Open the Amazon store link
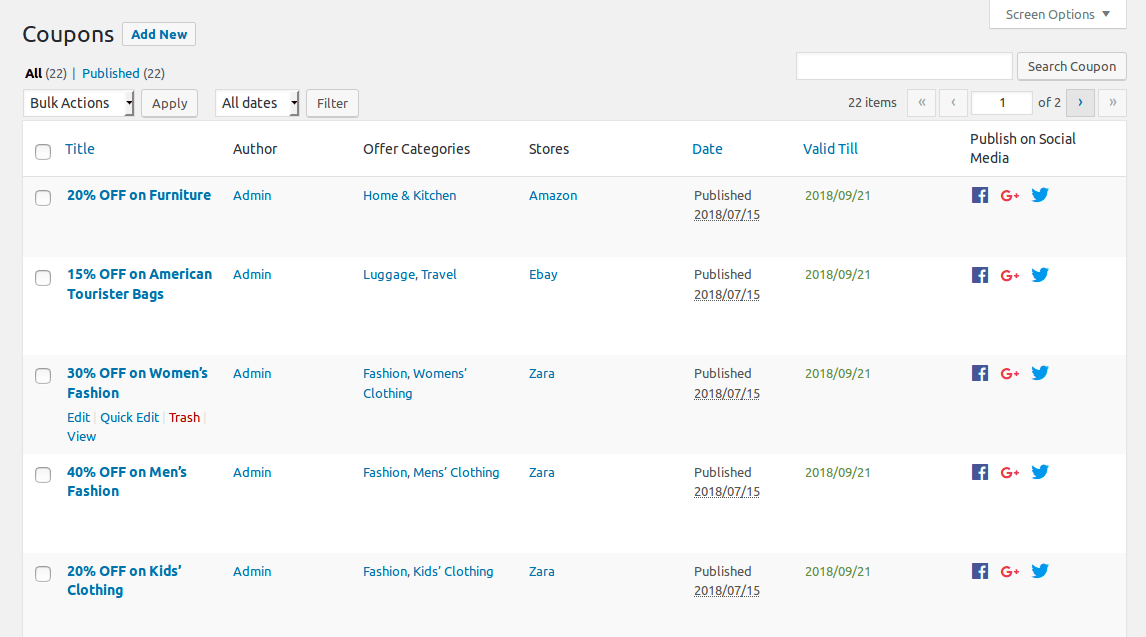The height and width of the screenshot is (637, 1146). (553, 195)
